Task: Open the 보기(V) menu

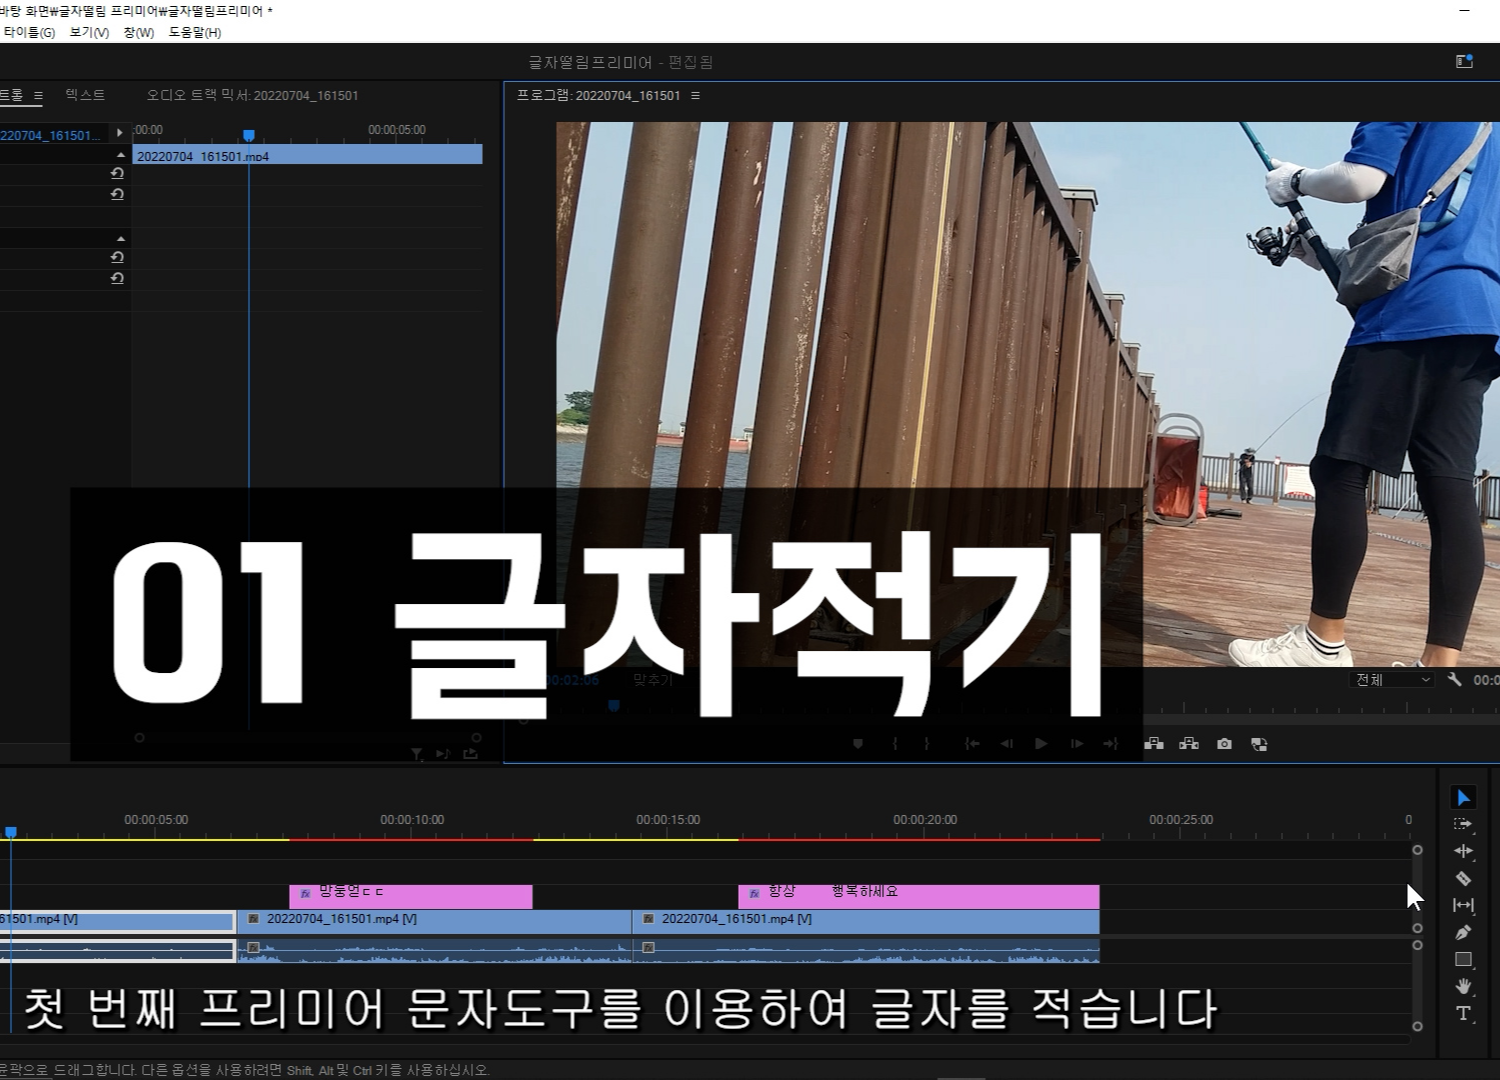Action: (x=89, y=32)
